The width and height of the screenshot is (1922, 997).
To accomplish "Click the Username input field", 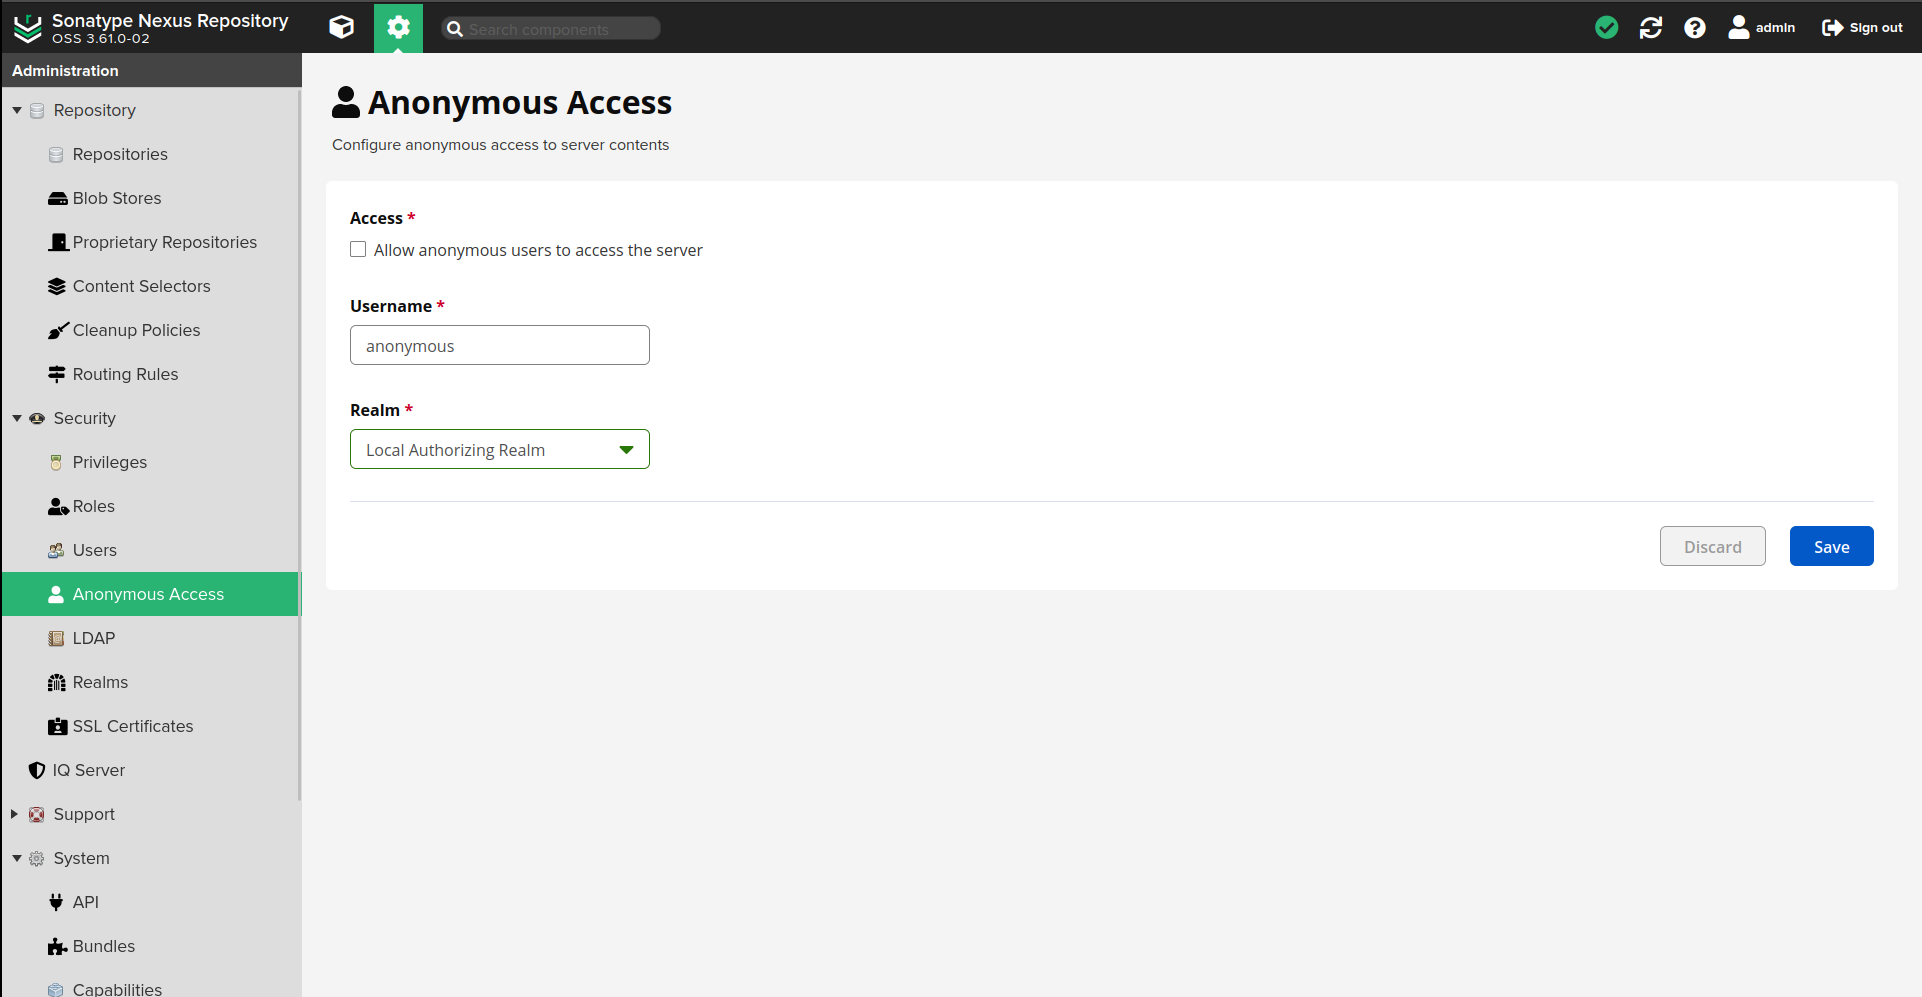I will pos(500,346).
